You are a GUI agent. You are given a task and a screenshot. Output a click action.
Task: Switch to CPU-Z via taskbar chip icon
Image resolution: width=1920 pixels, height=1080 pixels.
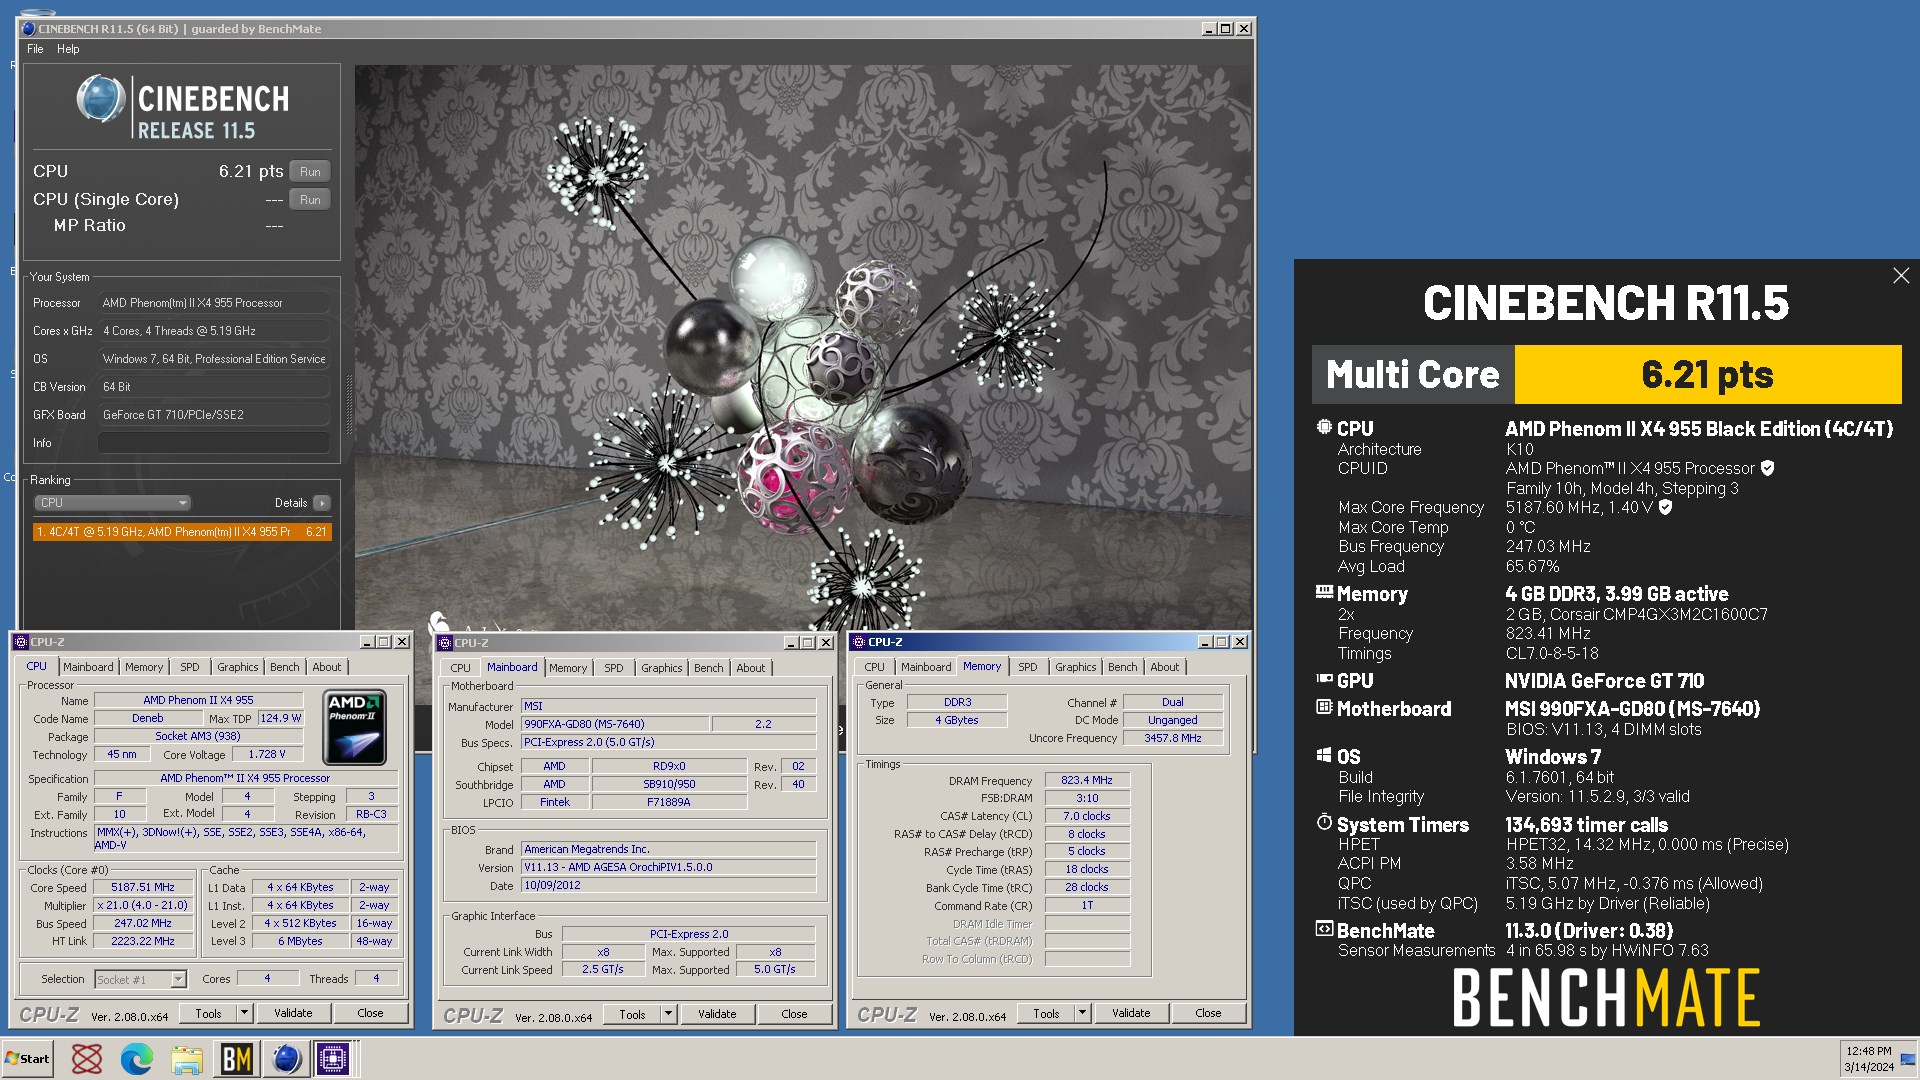(x=333, y=1059)
